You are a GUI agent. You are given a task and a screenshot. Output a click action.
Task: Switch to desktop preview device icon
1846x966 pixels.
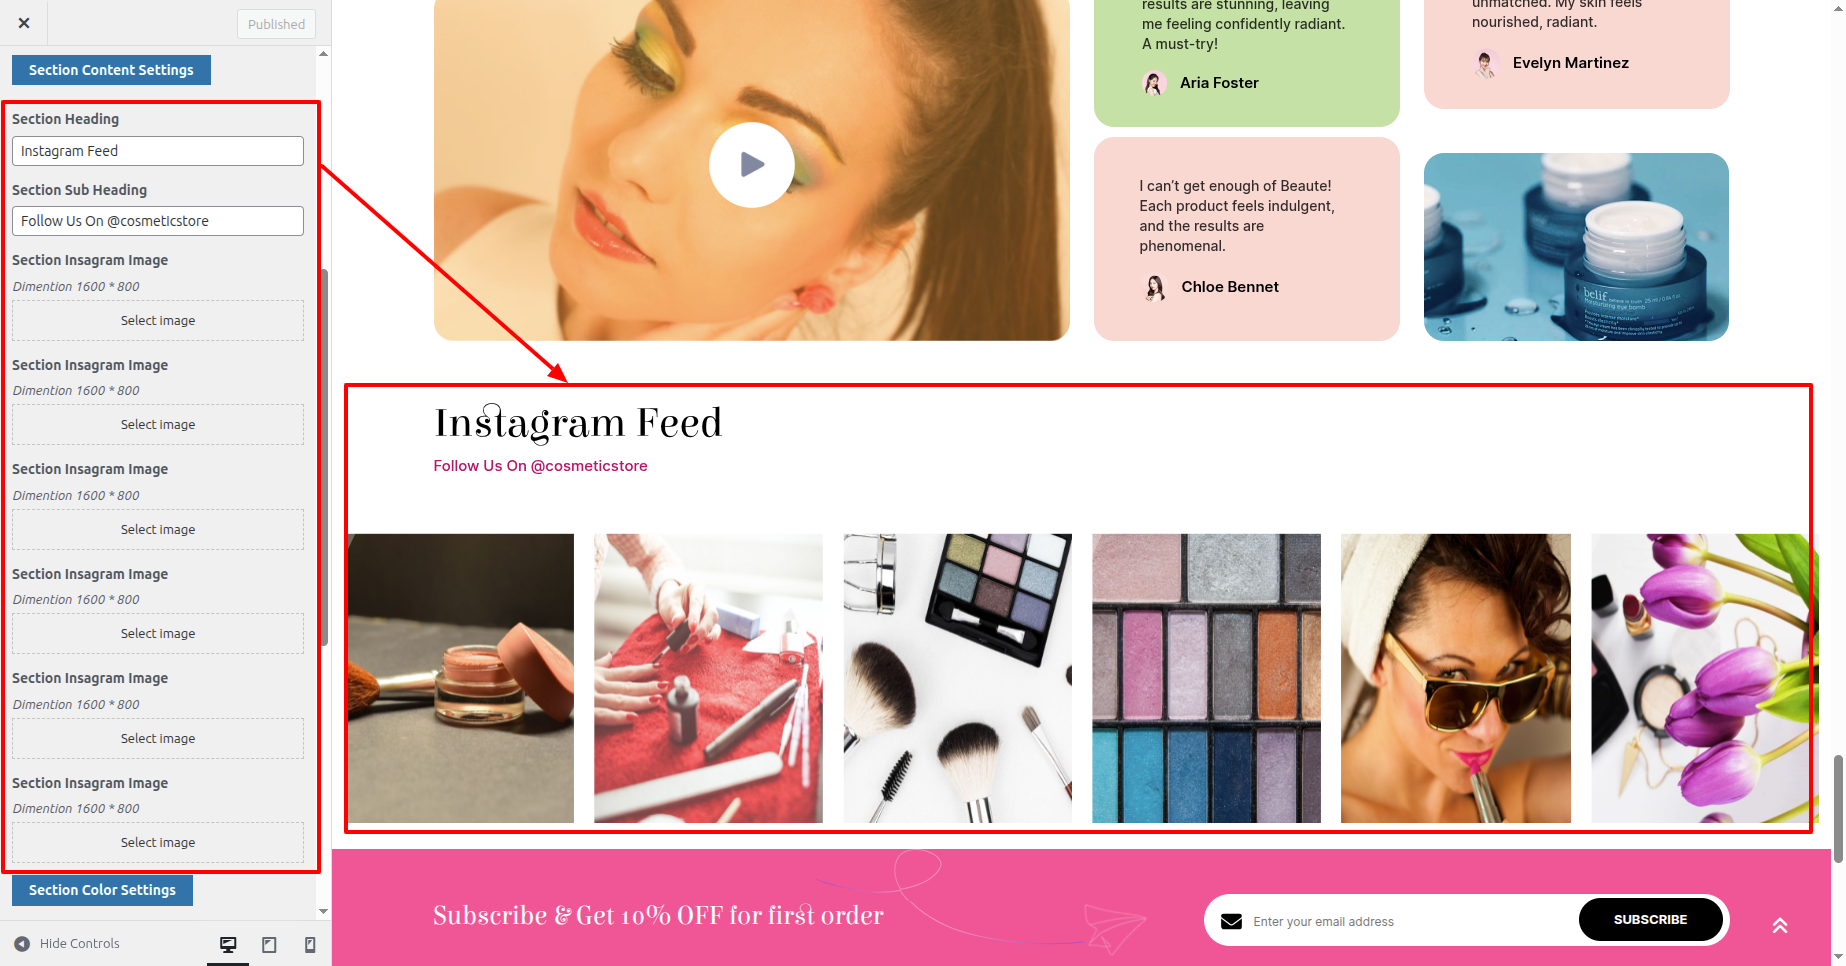[228, 944]
